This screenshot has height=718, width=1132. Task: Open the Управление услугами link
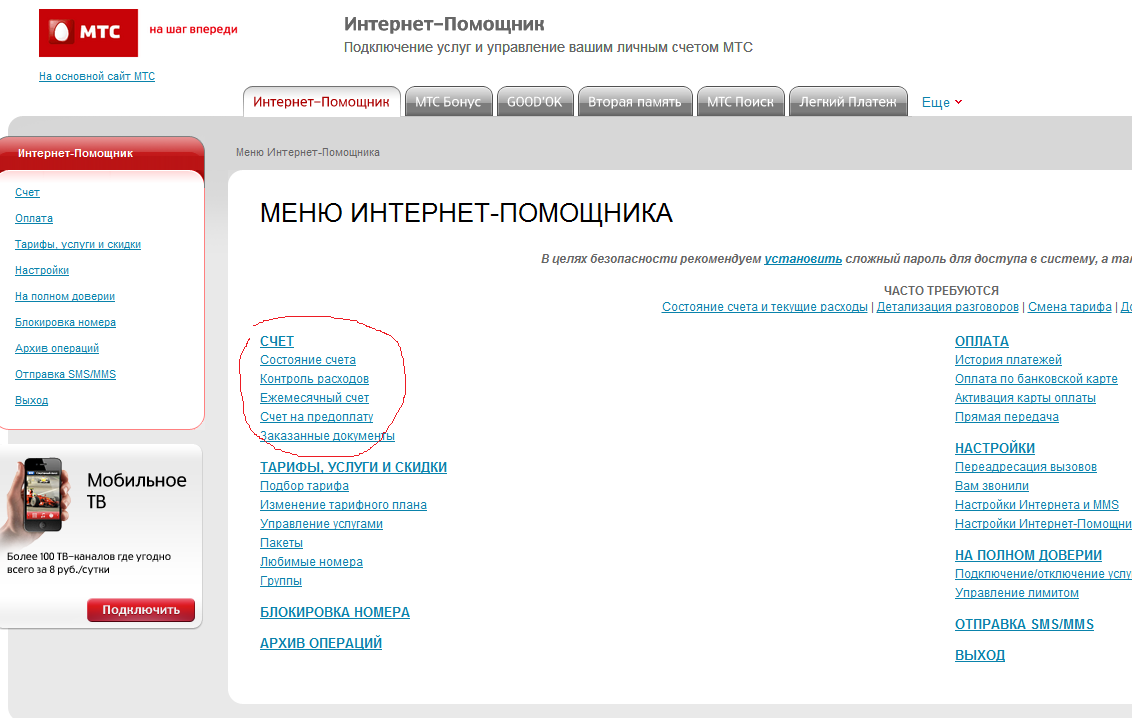point(321,524)
